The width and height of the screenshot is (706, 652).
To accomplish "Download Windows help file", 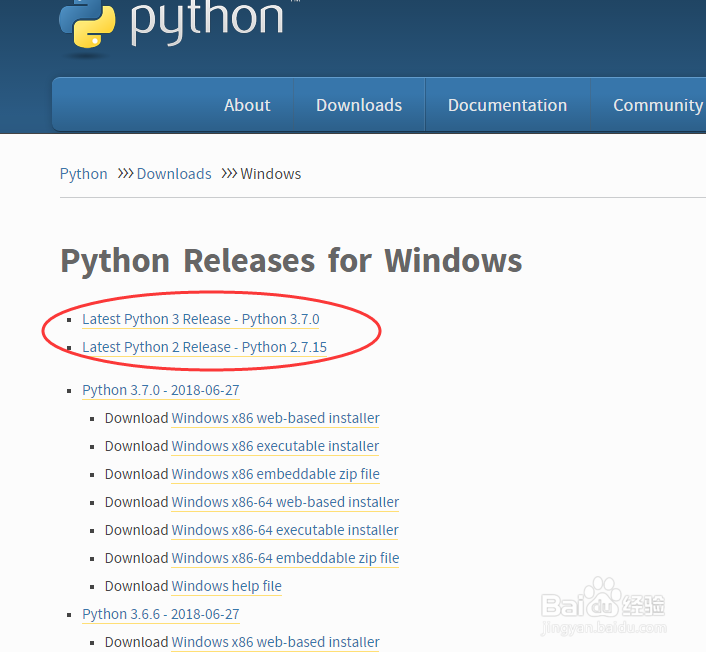I will click(x=226, y=586).
